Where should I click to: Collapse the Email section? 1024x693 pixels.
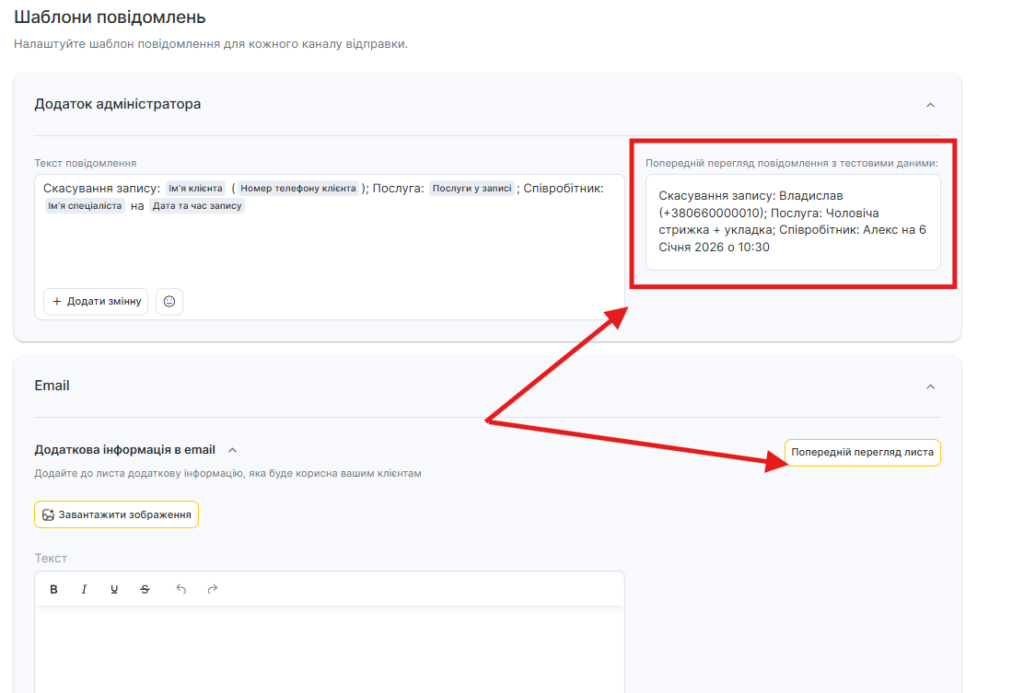click(930, 386)
